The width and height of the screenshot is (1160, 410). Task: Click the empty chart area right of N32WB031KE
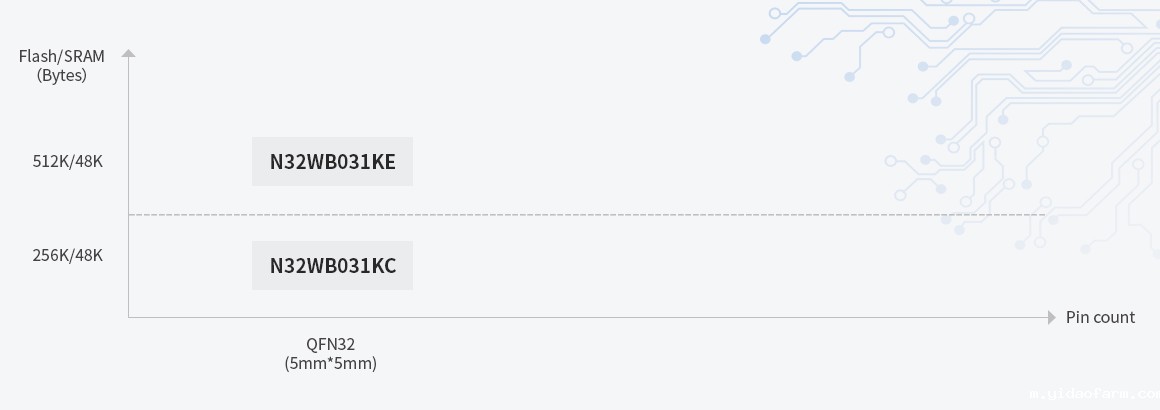click(x=650, y=162)
